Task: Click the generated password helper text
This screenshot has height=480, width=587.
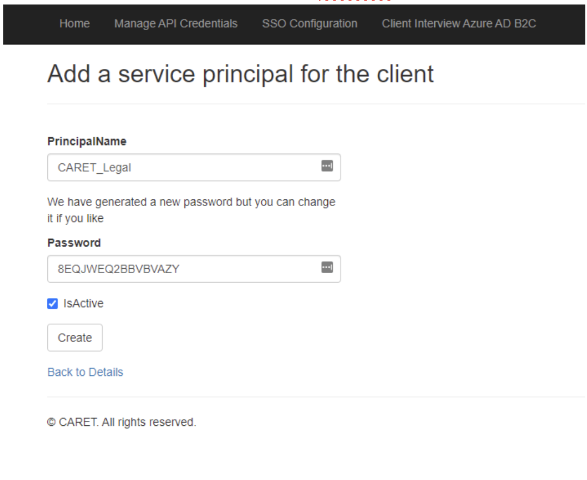Action: click(x=191, y=210)
